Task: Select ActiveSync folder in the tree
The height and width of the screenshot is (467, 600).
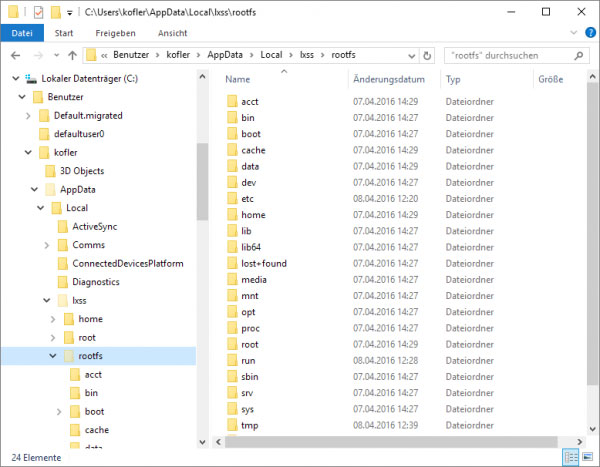Action: pos(95,226)
